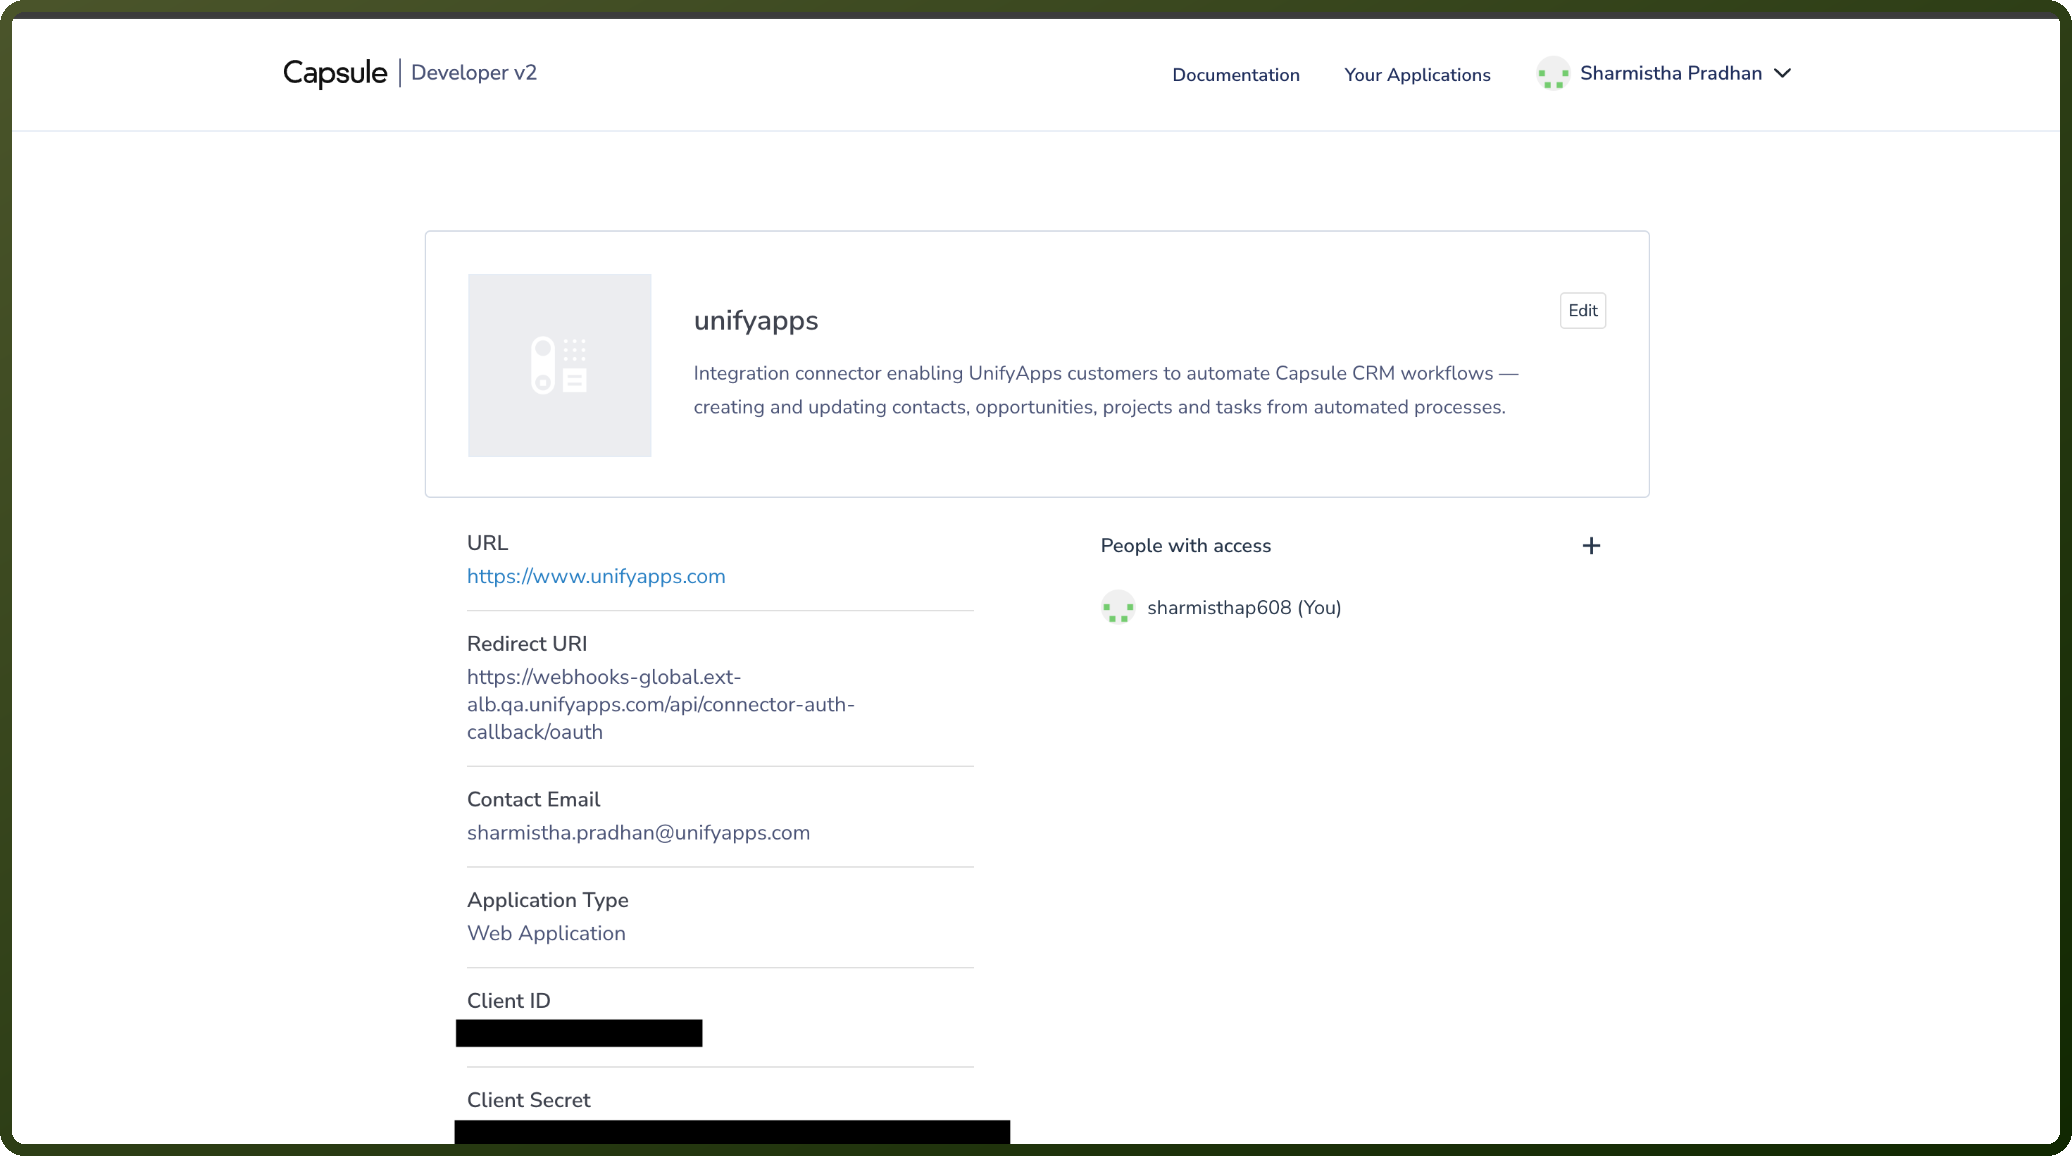Click the Client ID label
Image resolution: width=2072 pixels, height=1156 pixels.
point(508,1001)
